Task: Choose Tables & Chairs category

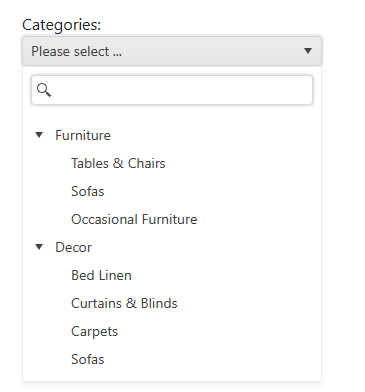Action: coord(118,163)
